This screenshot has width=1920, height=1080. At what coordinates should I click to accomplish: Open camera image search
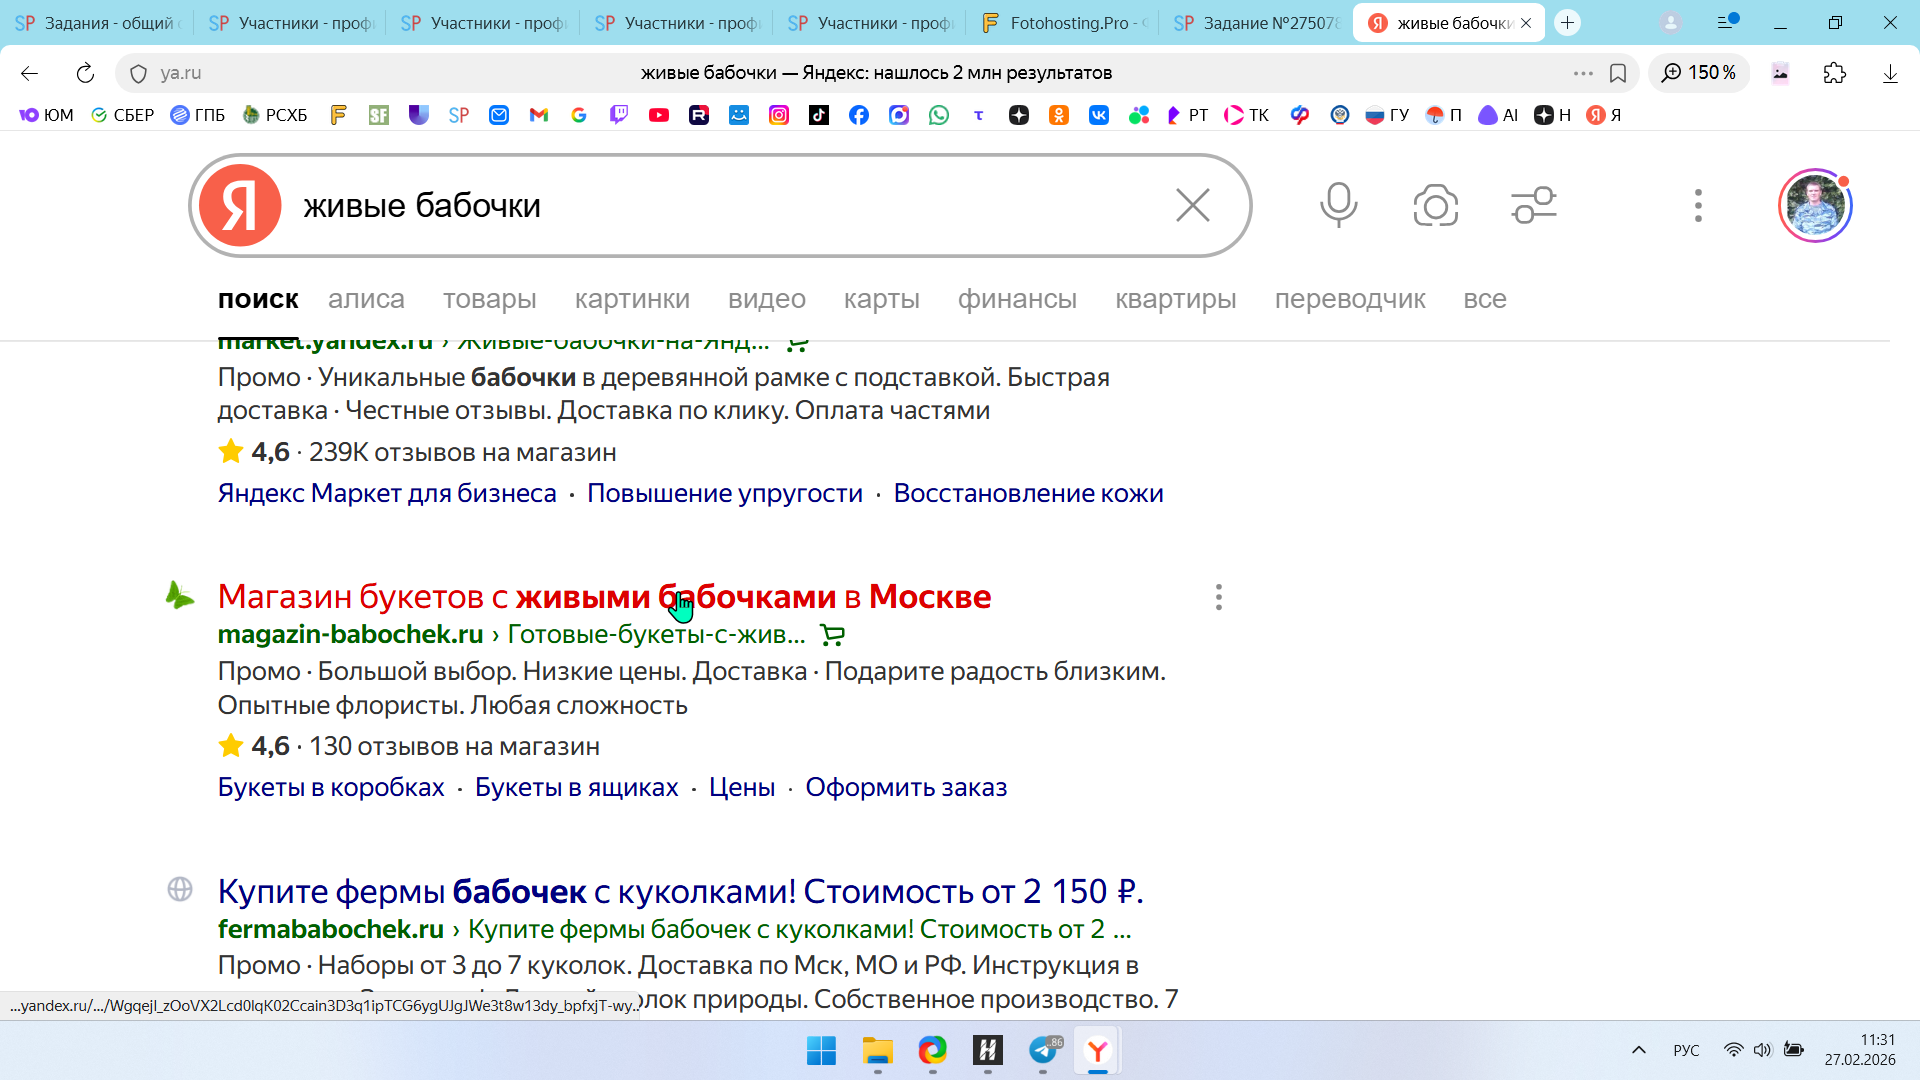(x=1435, y=205)
